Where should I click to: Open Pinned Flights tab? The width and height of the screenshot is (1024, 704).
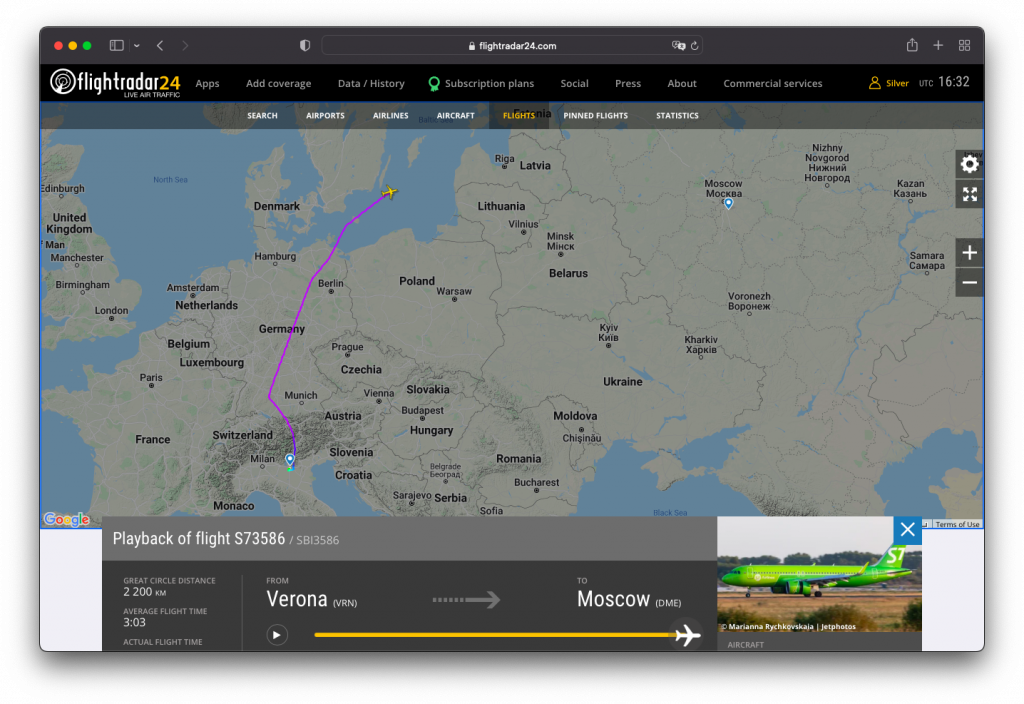(595, 116)
